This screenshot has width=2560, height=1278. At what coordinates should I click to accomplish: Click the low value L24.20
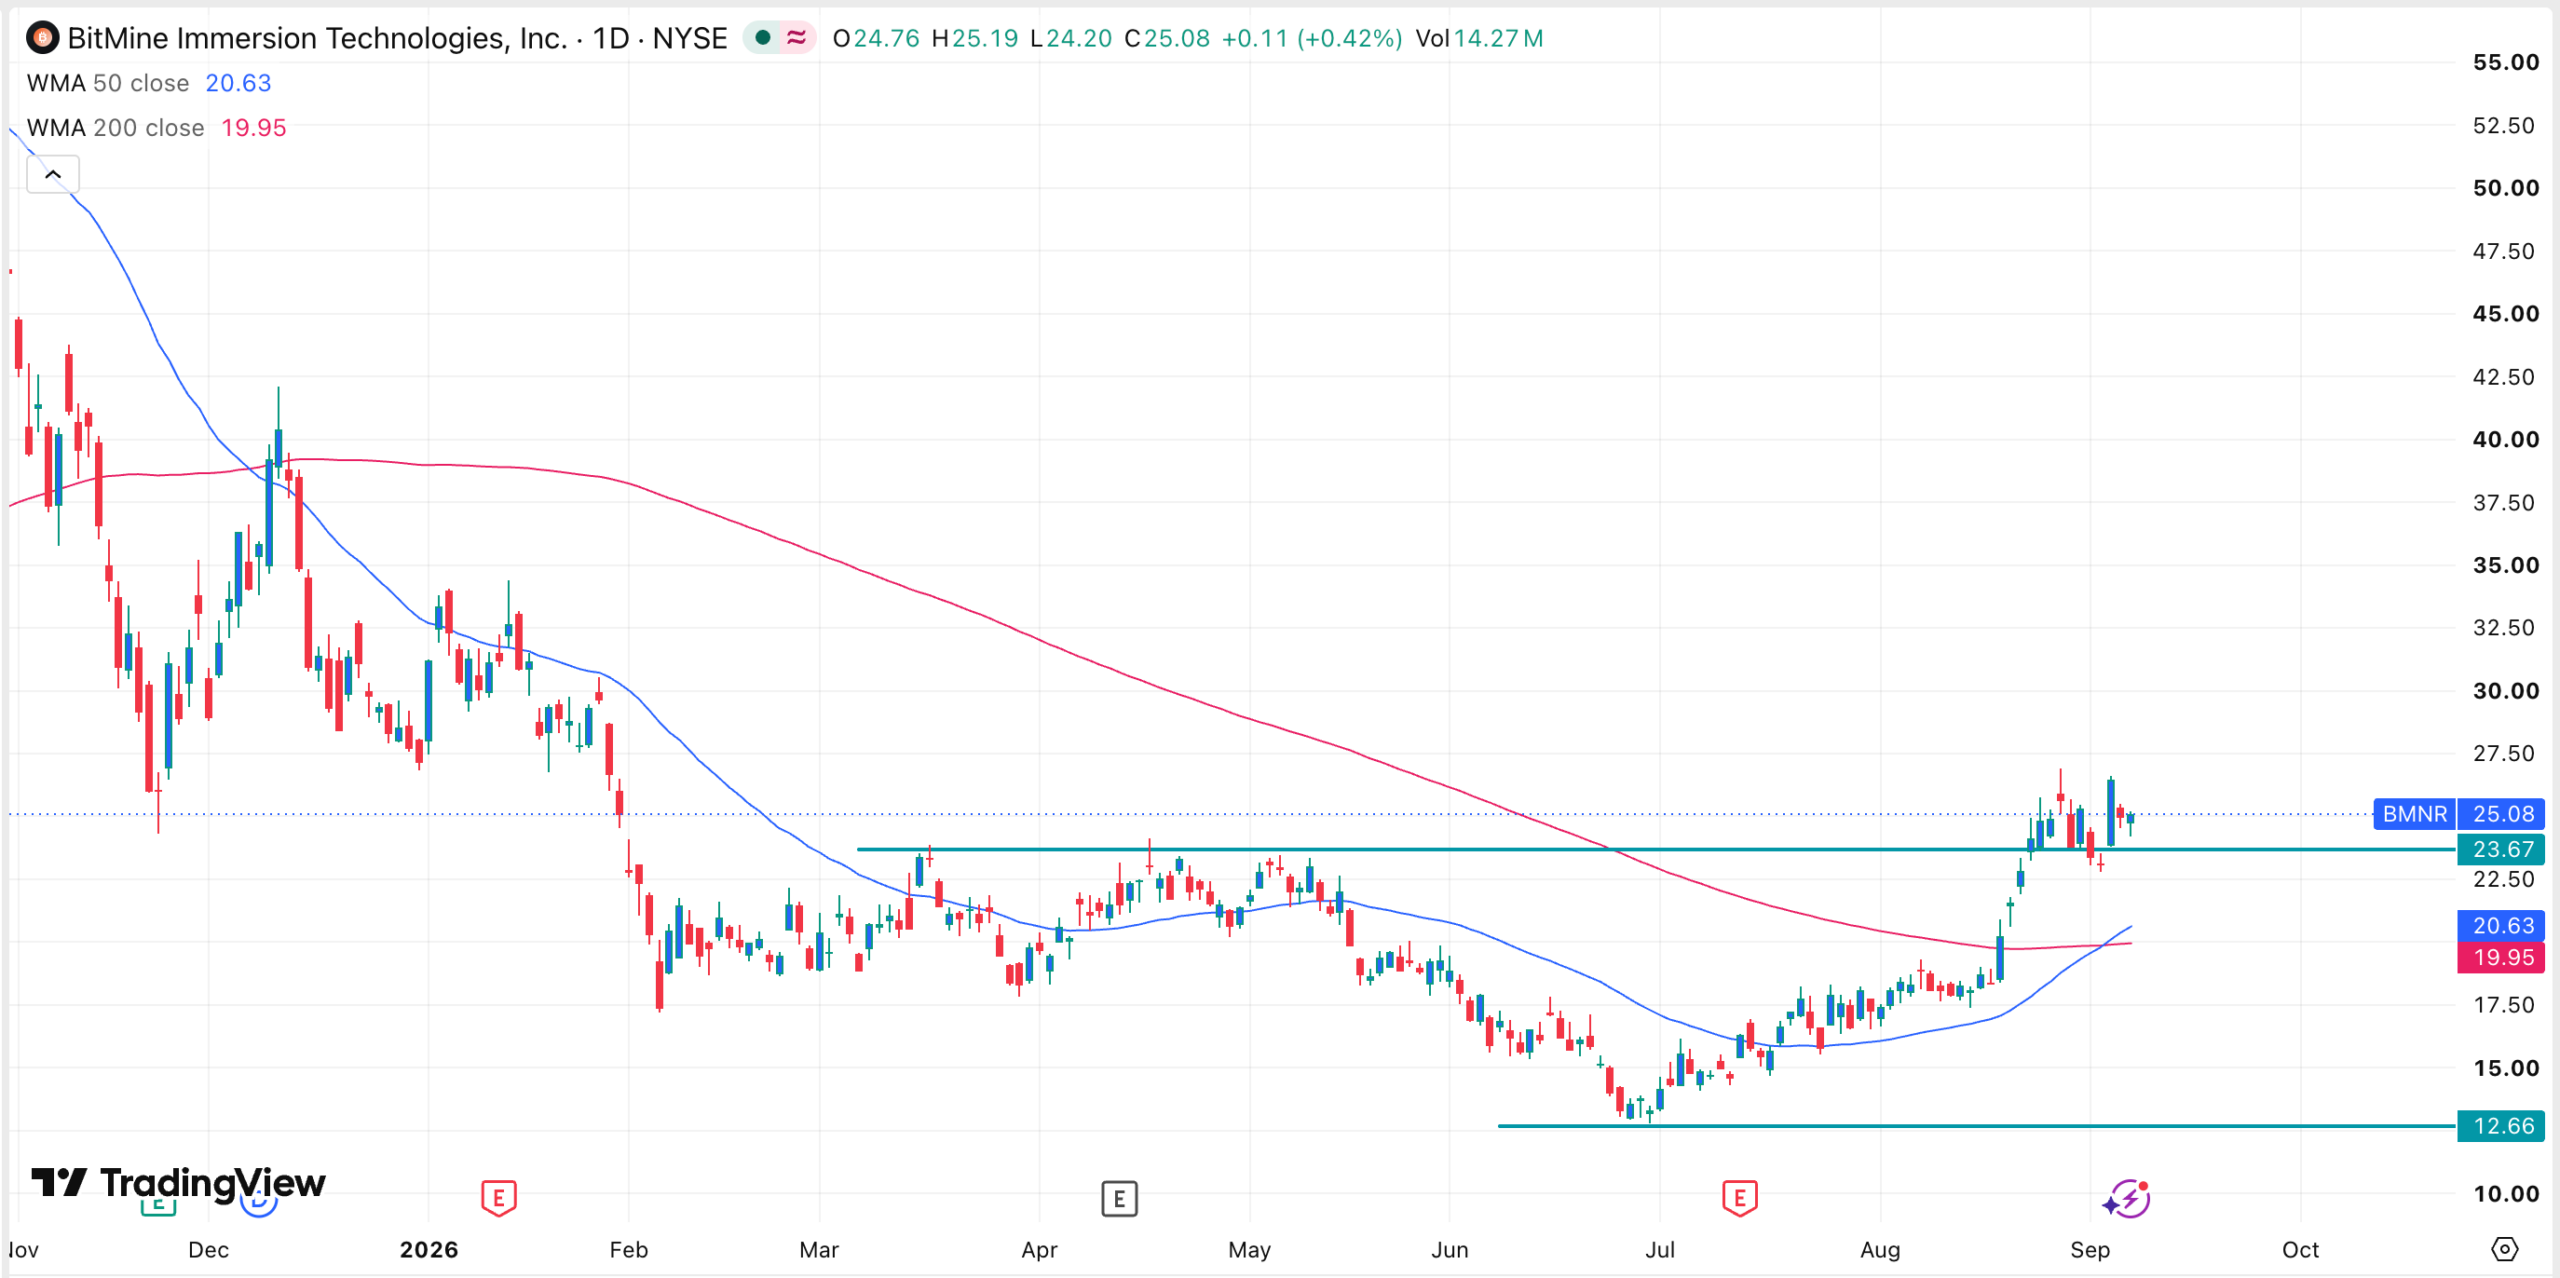tap(1071, 38)
